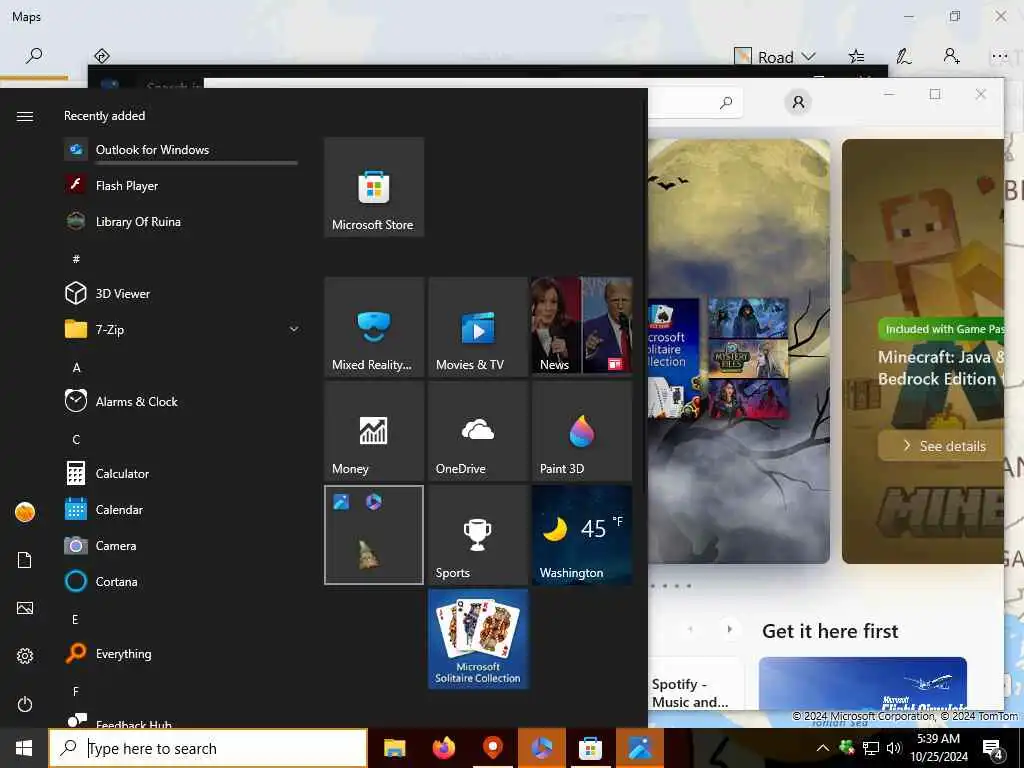Click Get it here first heading
This screenshot has width=1024, height=768.
830,631
